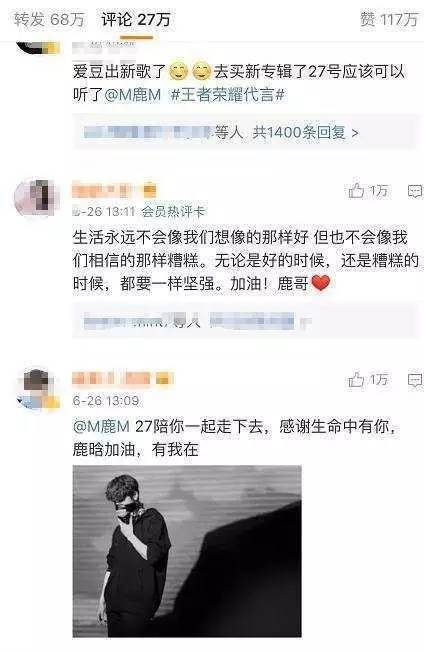The height and width of the screenshot is (651, 424).
Task: Tap reply icon on 27陪你一起走下去 comment
Action: 415,380
